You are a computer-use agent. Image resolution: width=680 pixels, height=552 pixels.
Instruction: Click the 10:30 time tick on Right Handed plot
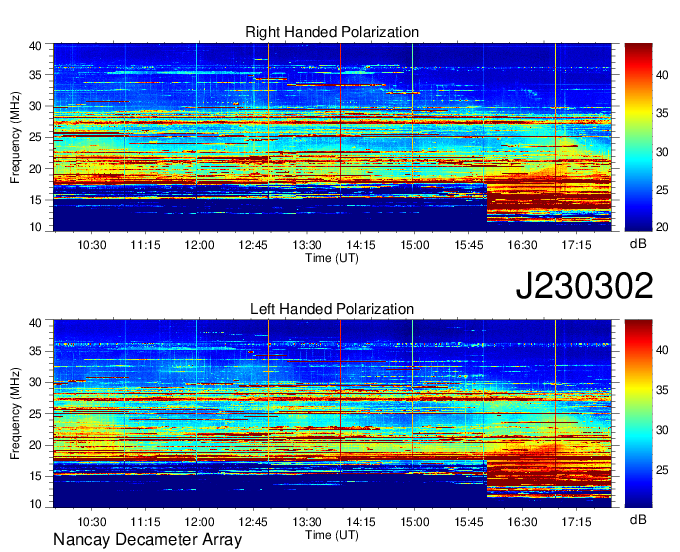pos(92,245)
